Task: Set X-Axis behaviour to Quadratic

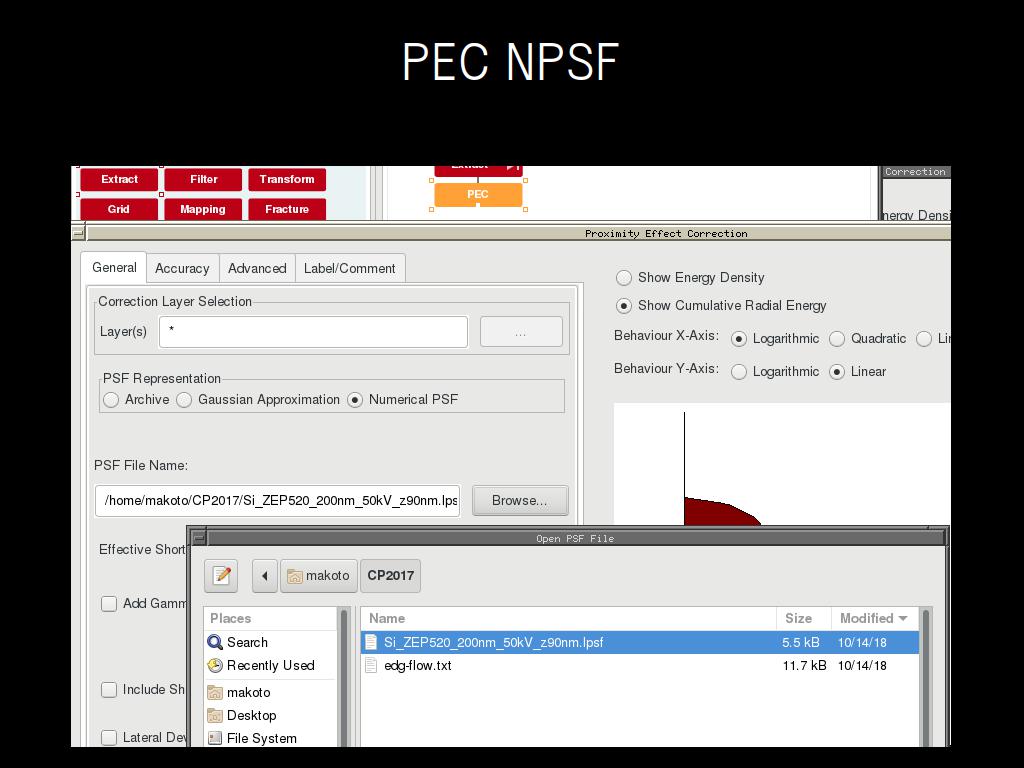Action: (x=837, y=339)
